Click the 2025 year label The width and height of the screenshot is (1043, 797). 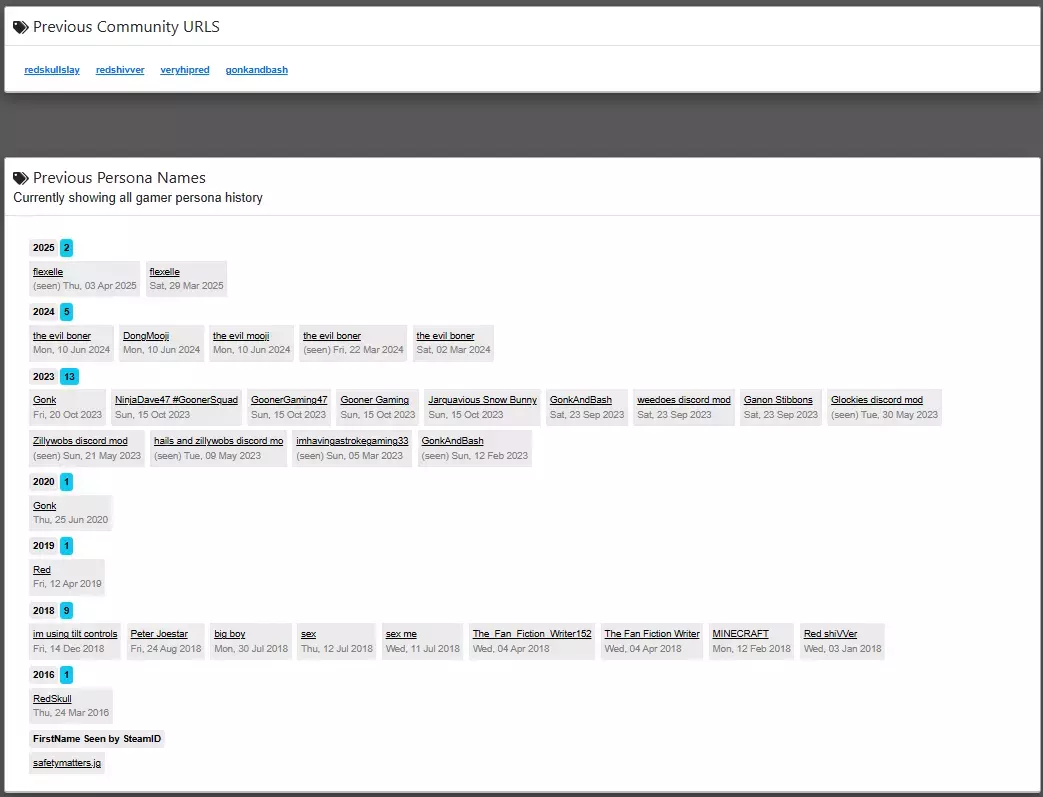44,248
